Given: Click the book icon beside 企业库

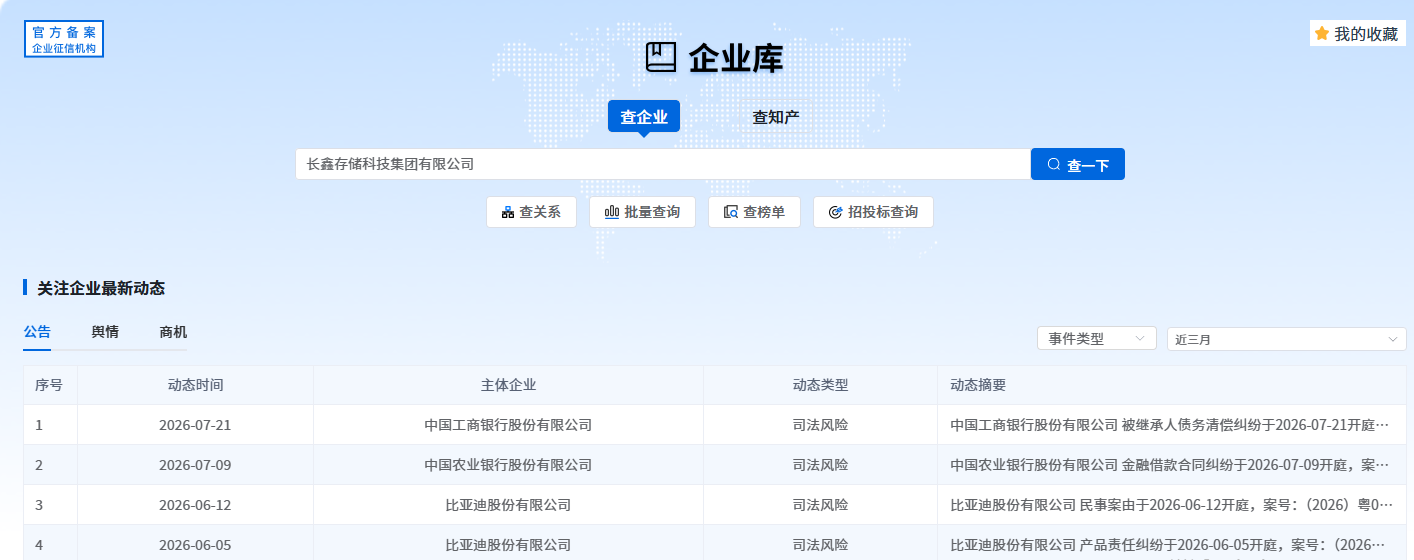Looking at the screenshot, I should [x=661, y=57].
